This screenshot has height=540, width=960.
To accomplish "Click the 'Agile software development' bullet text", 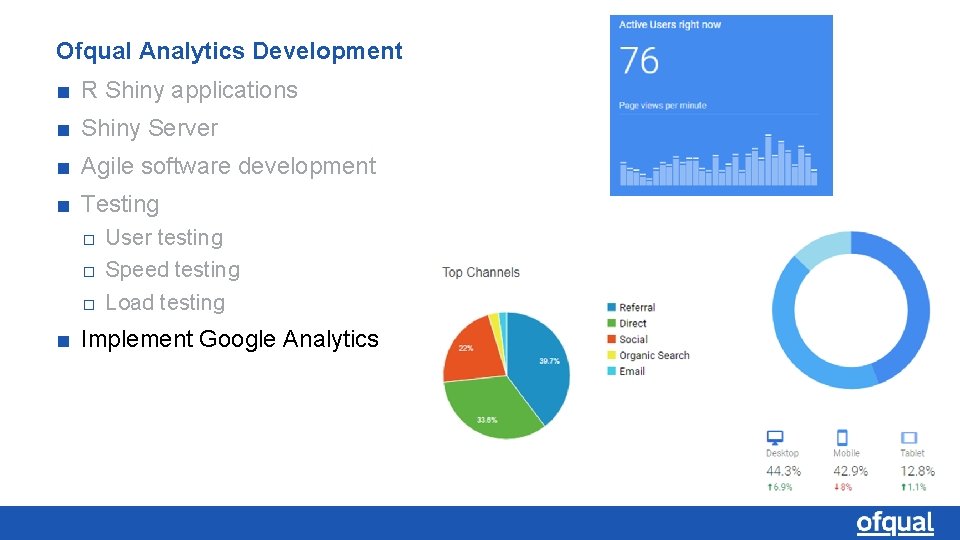I will coord(228,166).
